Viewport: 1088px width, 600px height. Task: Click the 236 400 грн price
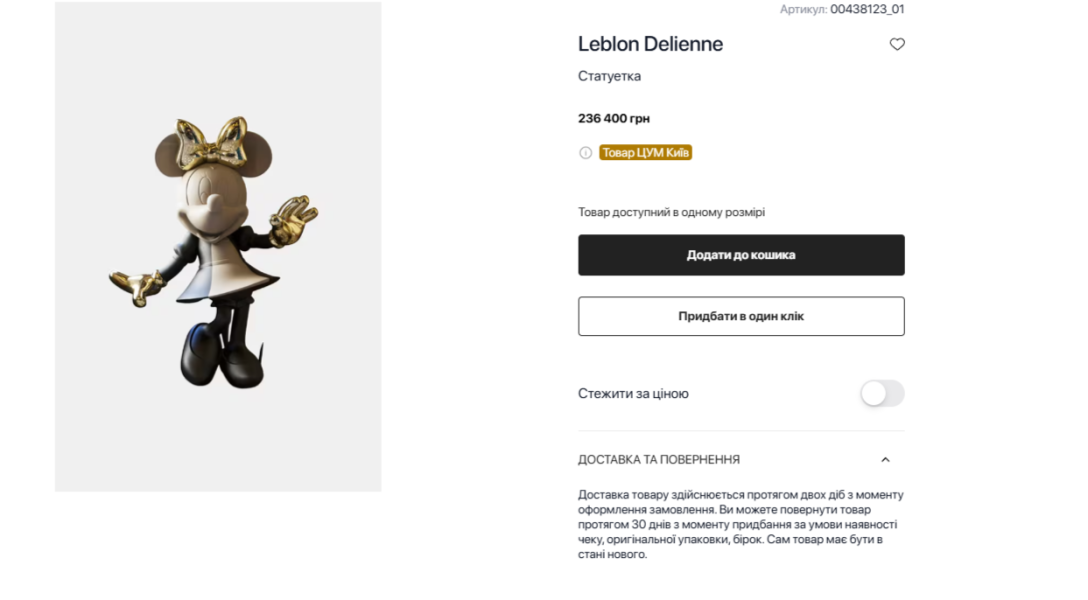tap(614, 118)
